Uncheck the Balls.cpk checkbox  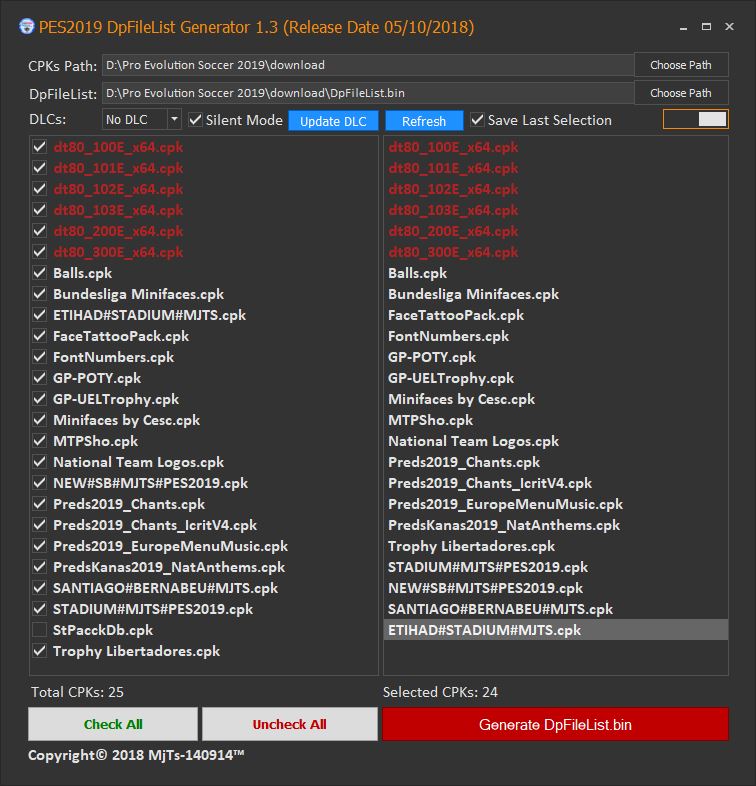(x=40, y=273)
